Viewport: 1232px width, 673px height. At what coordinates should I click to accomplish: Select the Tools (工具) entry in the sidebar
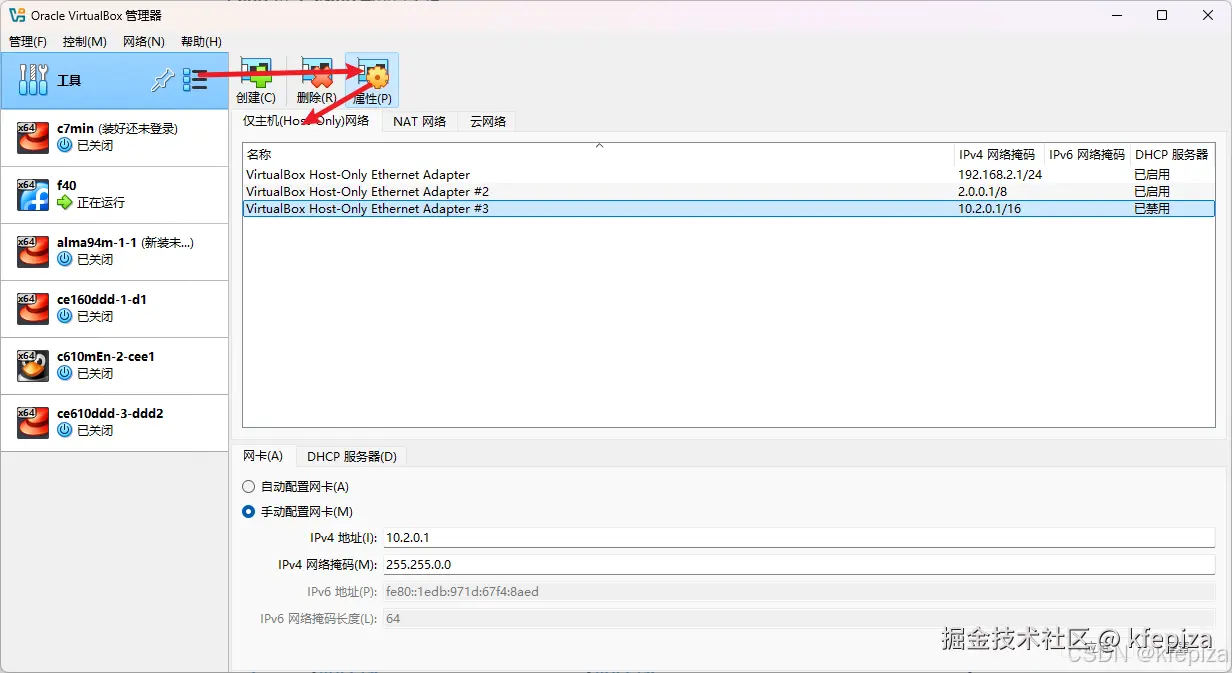pyautogui.click(x=115, y=80)
